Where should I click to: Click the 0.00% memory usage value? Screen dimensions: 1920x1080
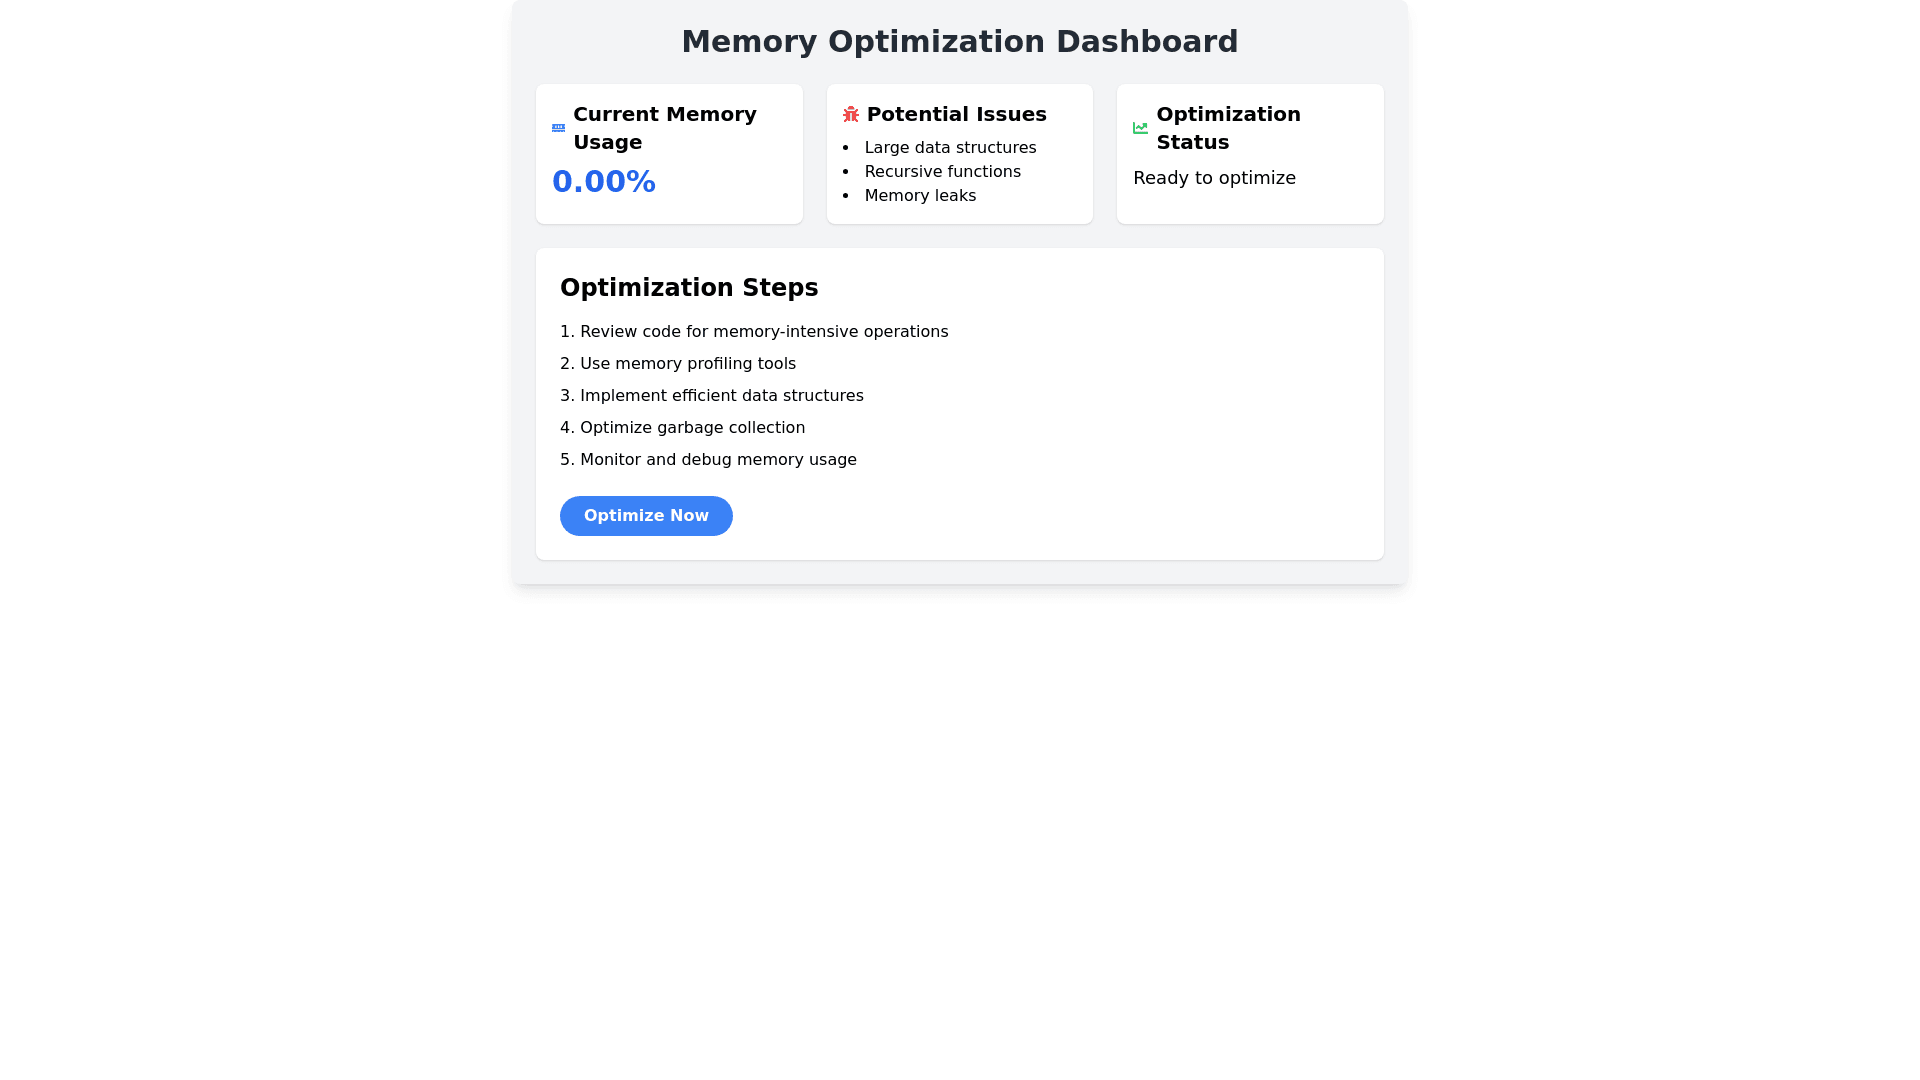coord(603,182)
